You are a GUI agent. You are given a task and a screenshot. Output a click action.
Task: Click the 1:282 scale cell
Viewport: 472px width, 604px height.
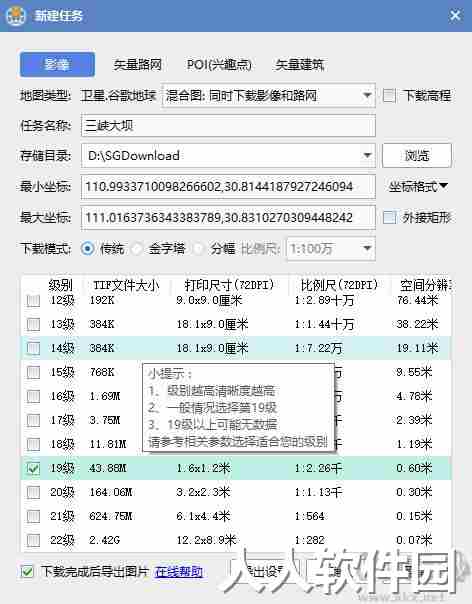coord(309,540)
